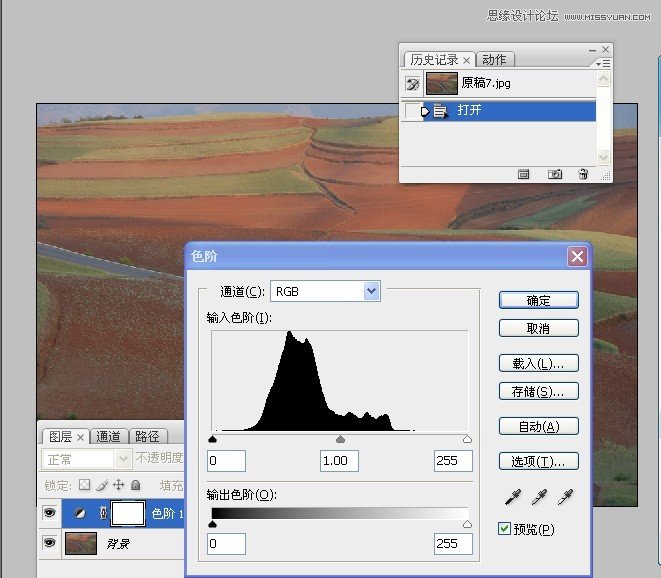Hide the 背景 layer
The height and width of the screenshot is (578, 661).
point(49,542)
